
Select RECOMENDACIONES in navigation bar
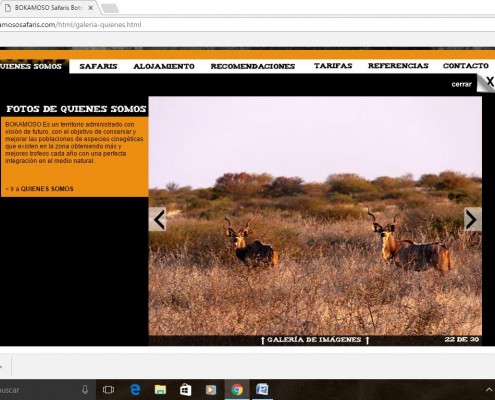click(253, 66)
